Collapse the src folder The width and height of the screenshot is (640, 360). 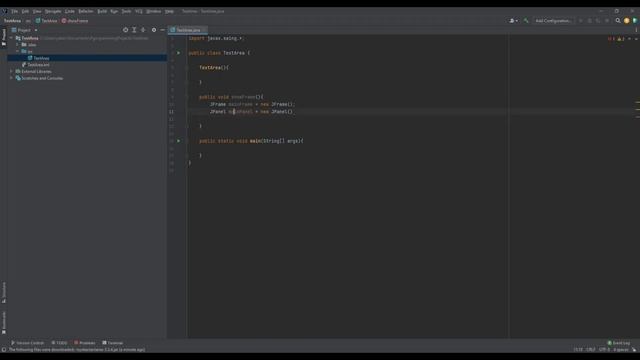pos(18,51)
